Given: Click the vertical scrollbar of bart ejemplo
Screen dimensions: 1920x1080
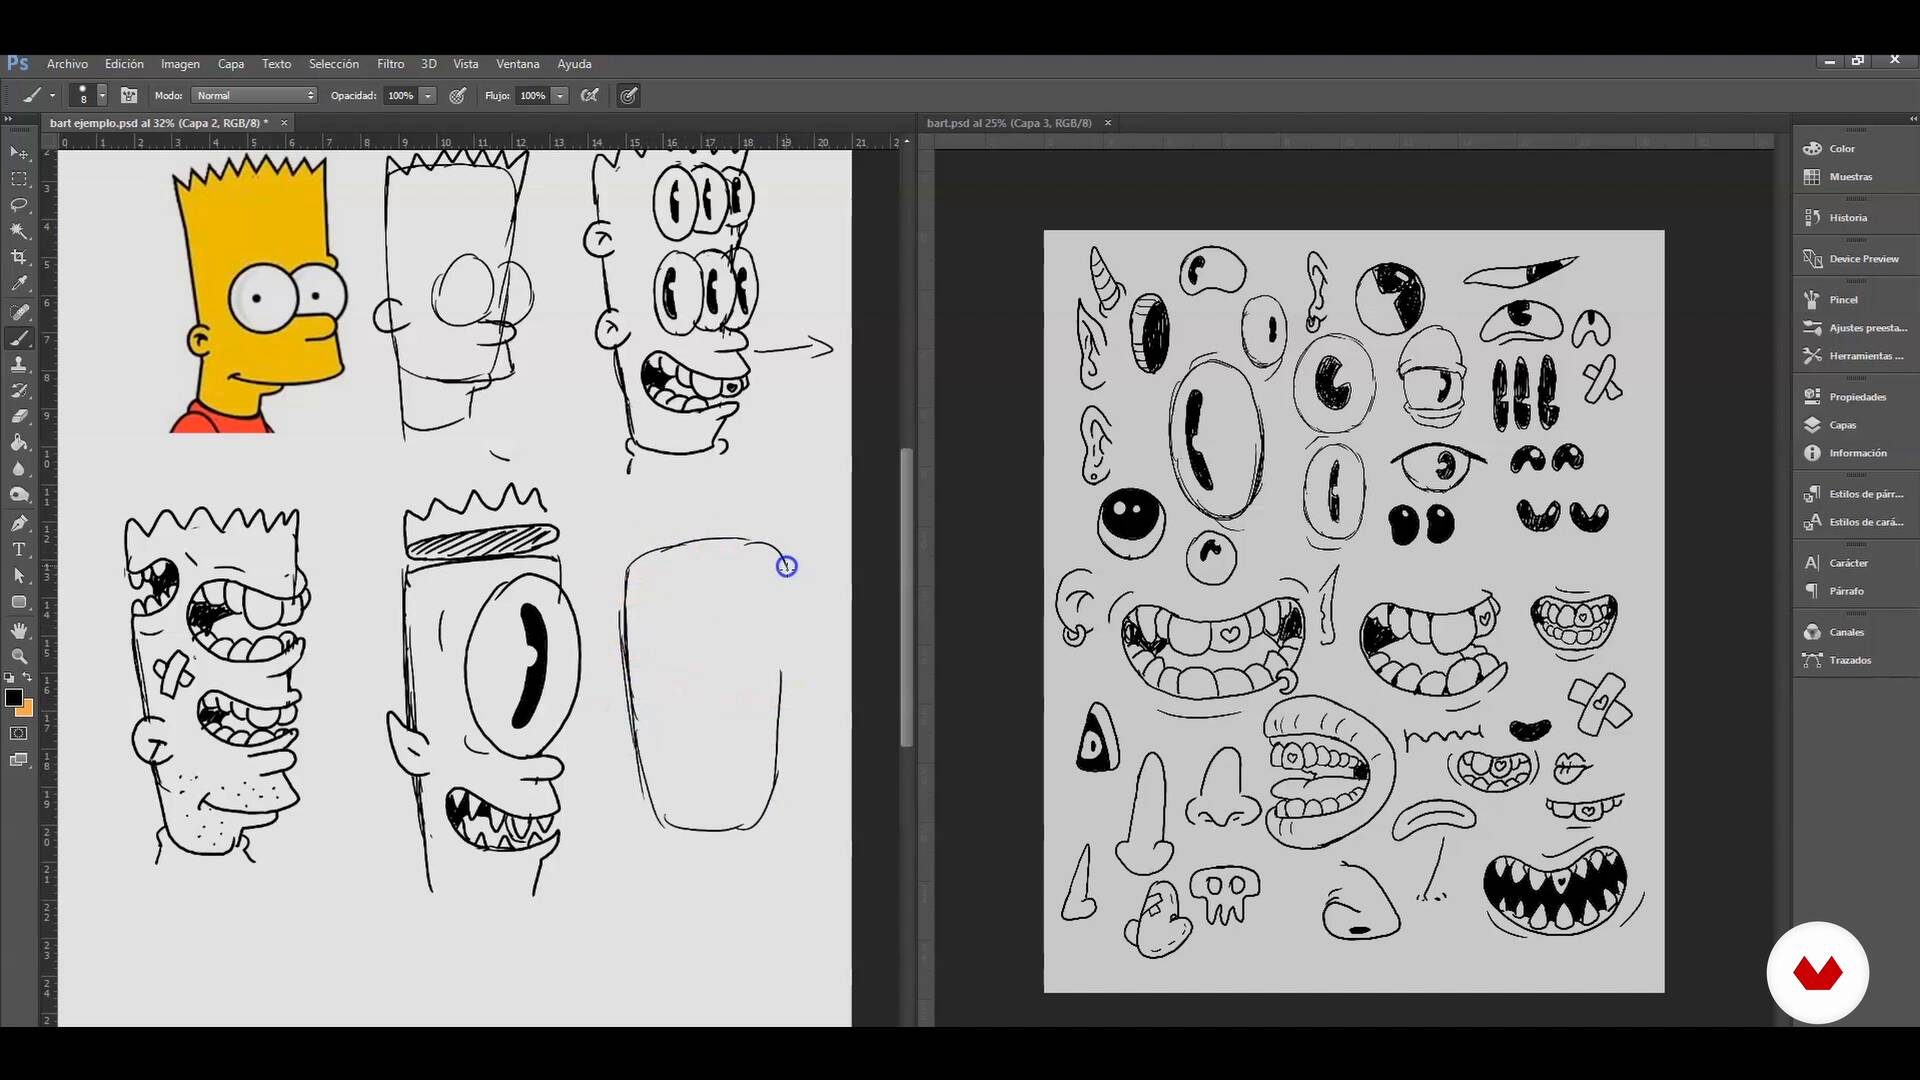Looking at the screenshot, I should (x=906, y=597).
